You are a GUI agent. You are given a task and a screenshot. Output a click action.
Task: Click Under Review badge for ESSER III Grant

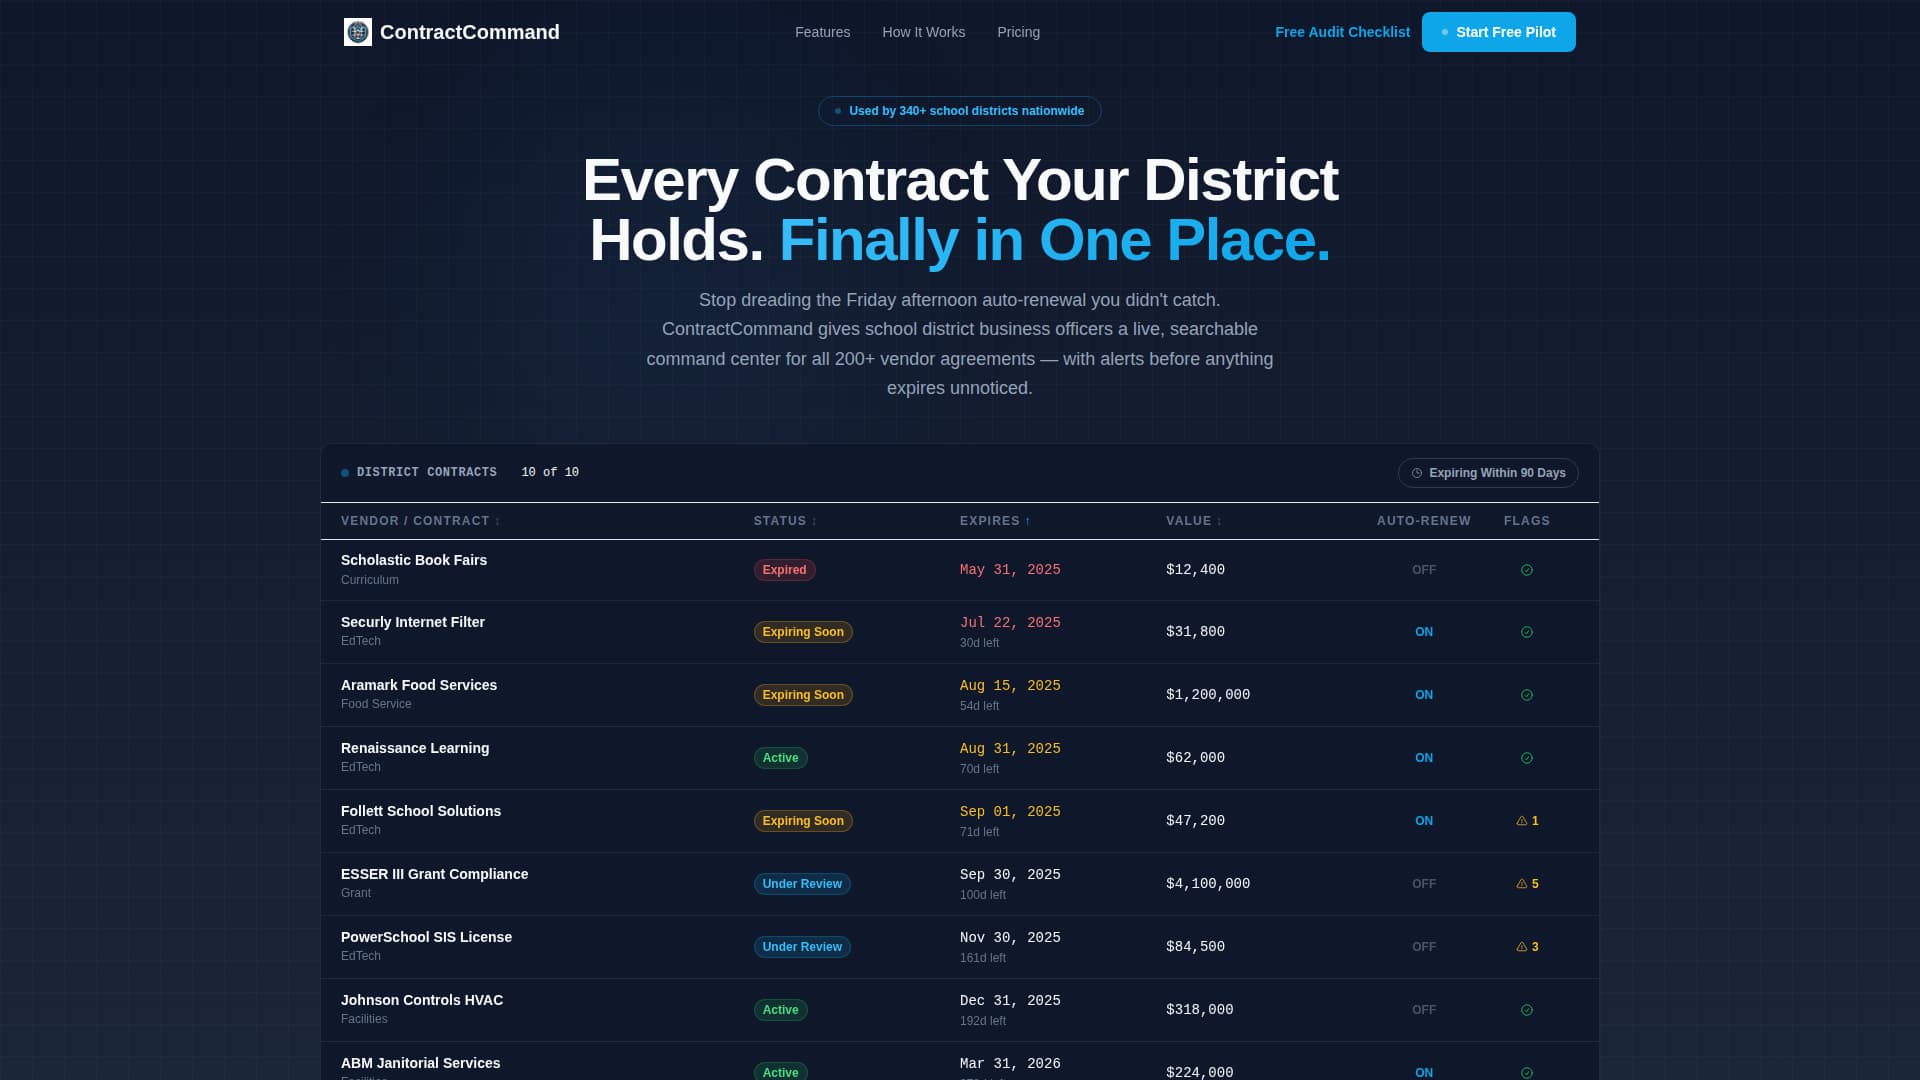(802, 884)
